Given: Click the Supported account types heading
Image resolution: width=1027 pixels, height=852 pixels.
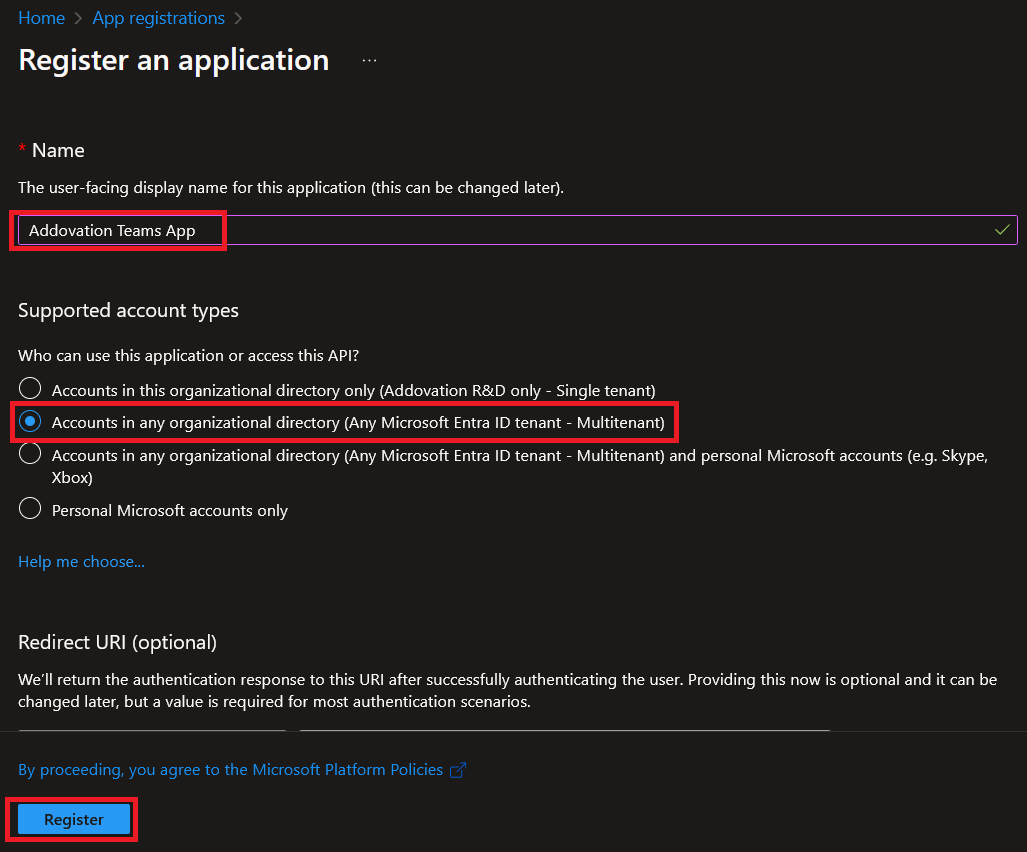Looking at the screenshot, I should click(128, 310).
